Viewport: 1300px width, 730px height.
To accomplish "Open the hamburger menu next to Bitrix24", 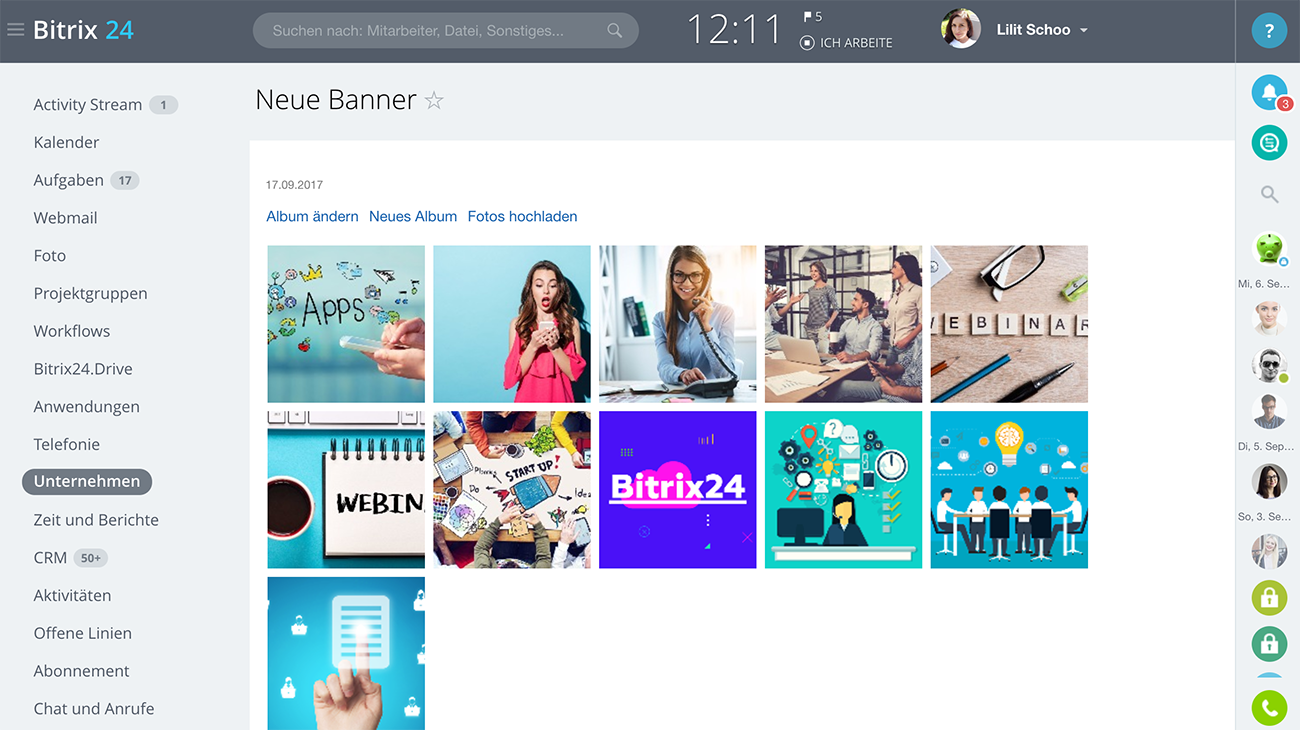I will coord(15,30).
